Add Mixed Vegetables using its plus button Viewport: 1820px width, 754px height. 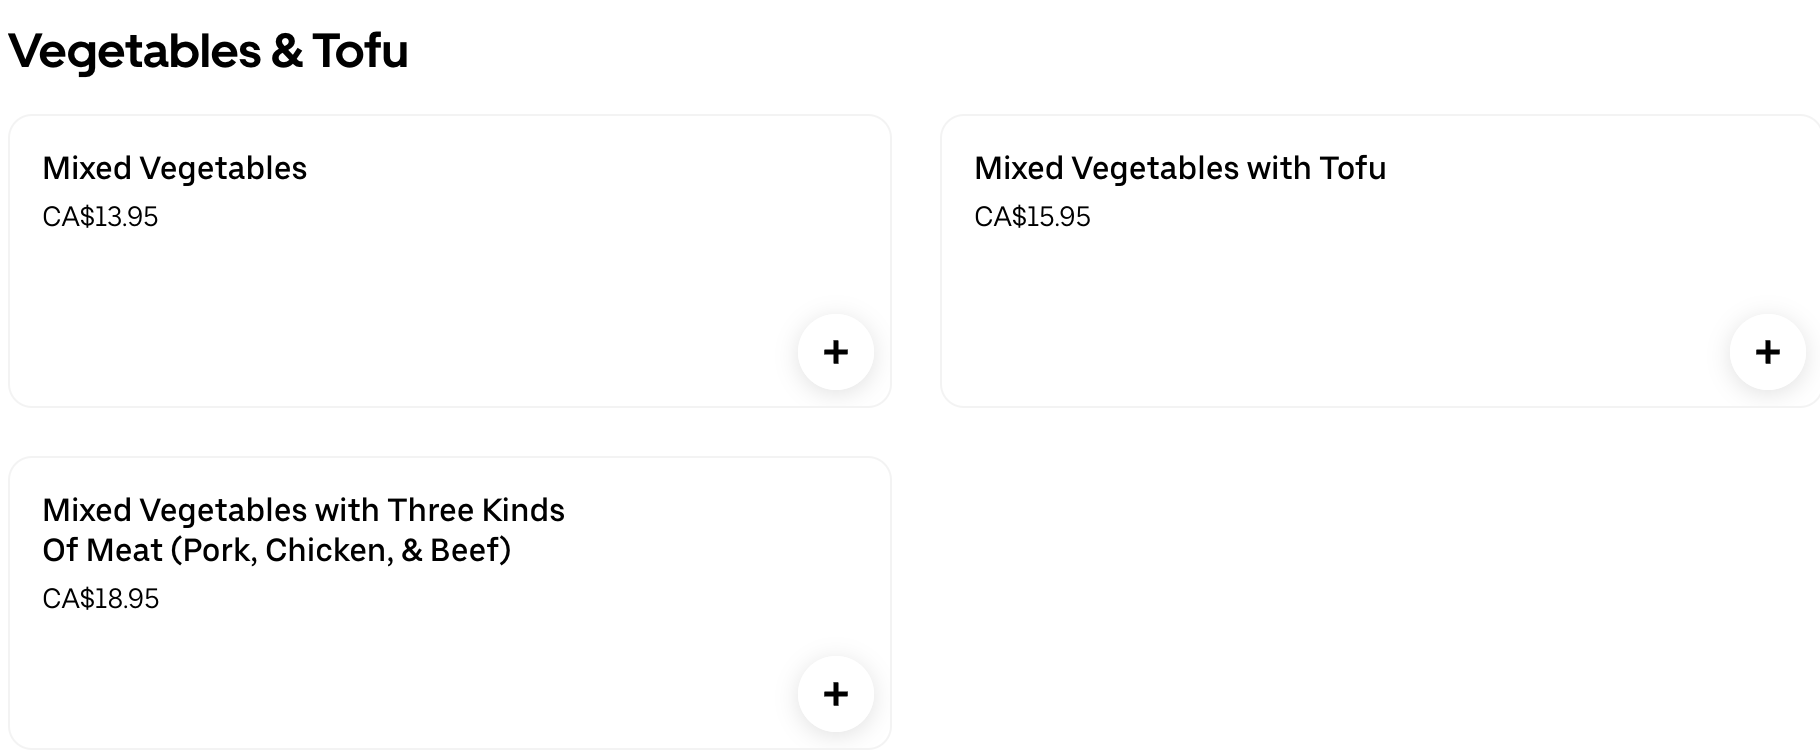[x=835, y=352]
